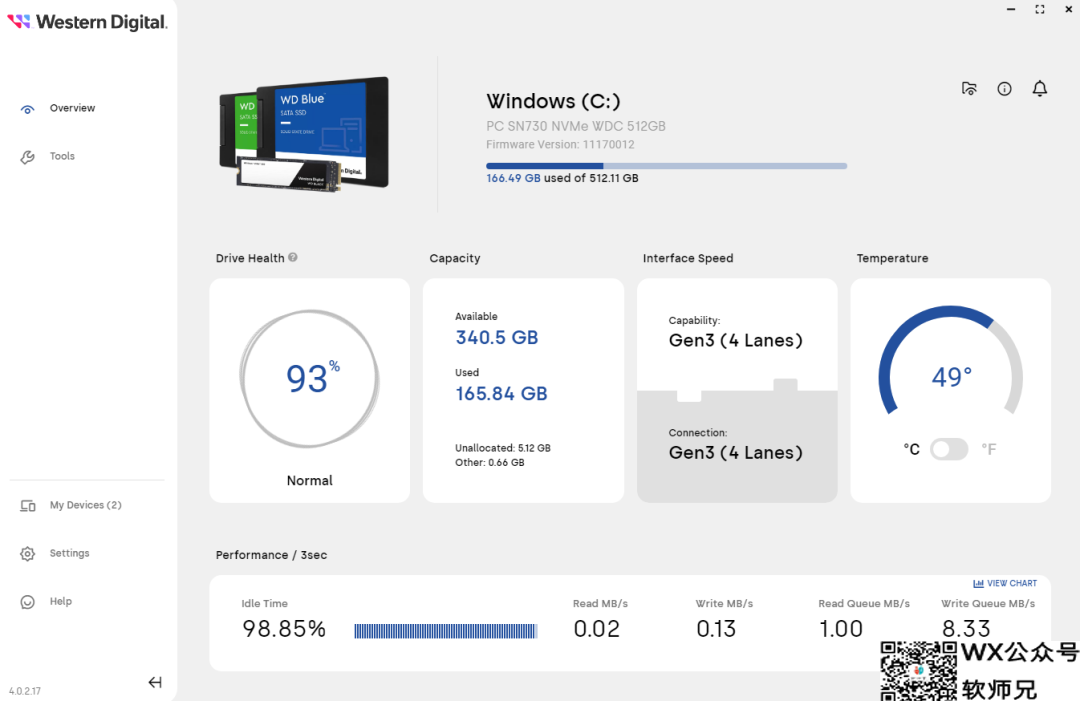Open the Overview section
This screenshot has width=1080, height=701.
click(x=72, y=108)
